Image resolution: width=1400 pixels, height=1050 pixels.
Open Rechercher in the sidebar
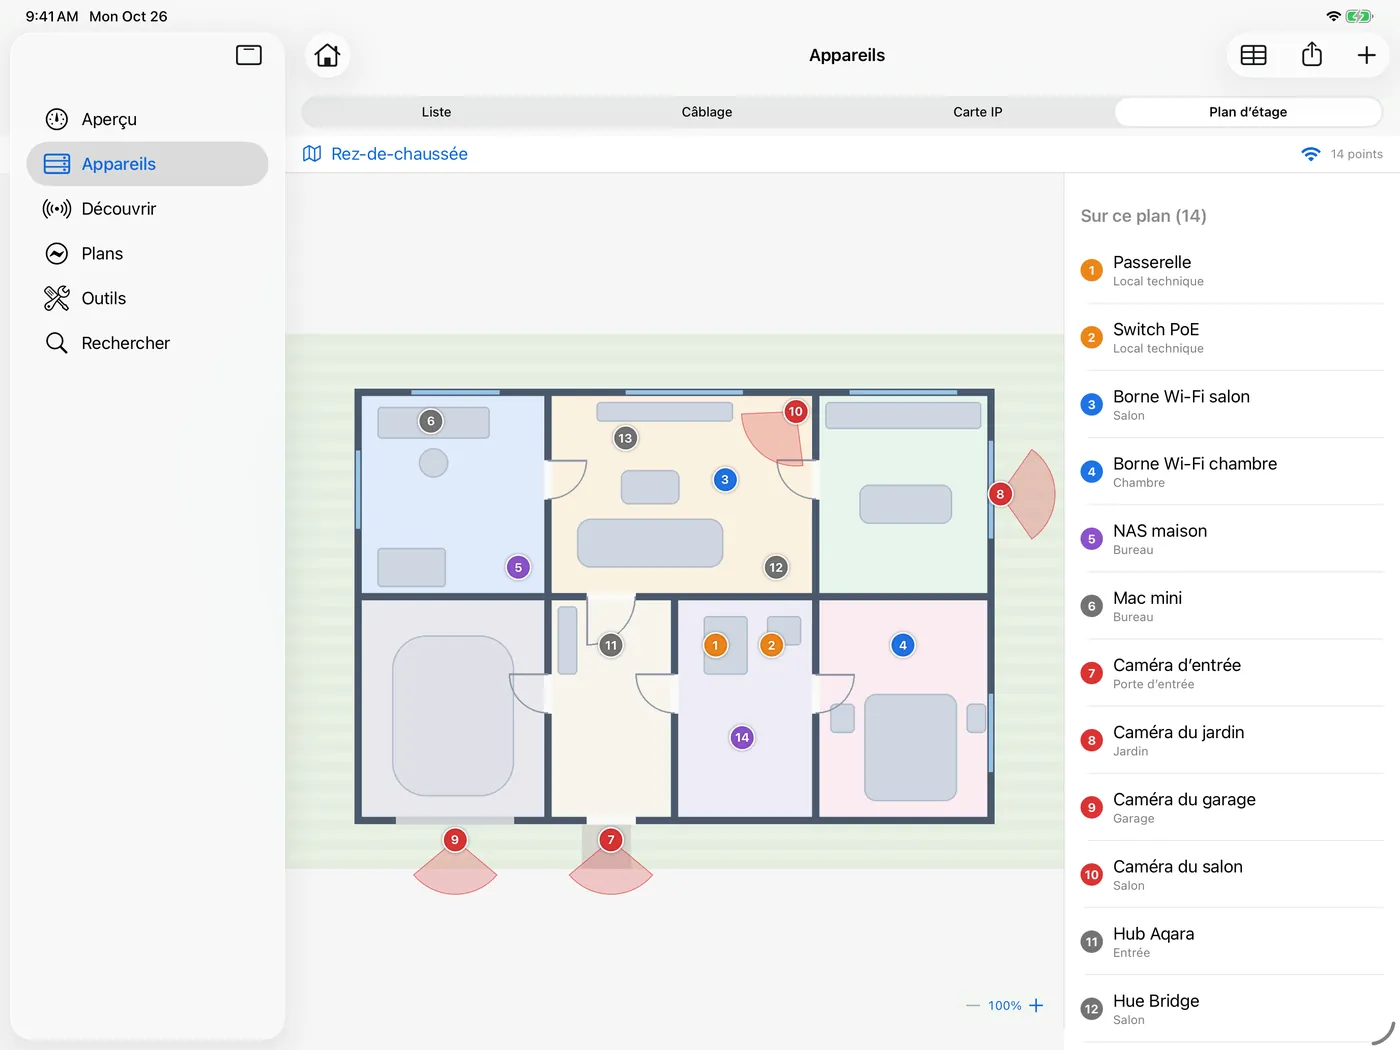pyautogui.click(x=147, y=343)
